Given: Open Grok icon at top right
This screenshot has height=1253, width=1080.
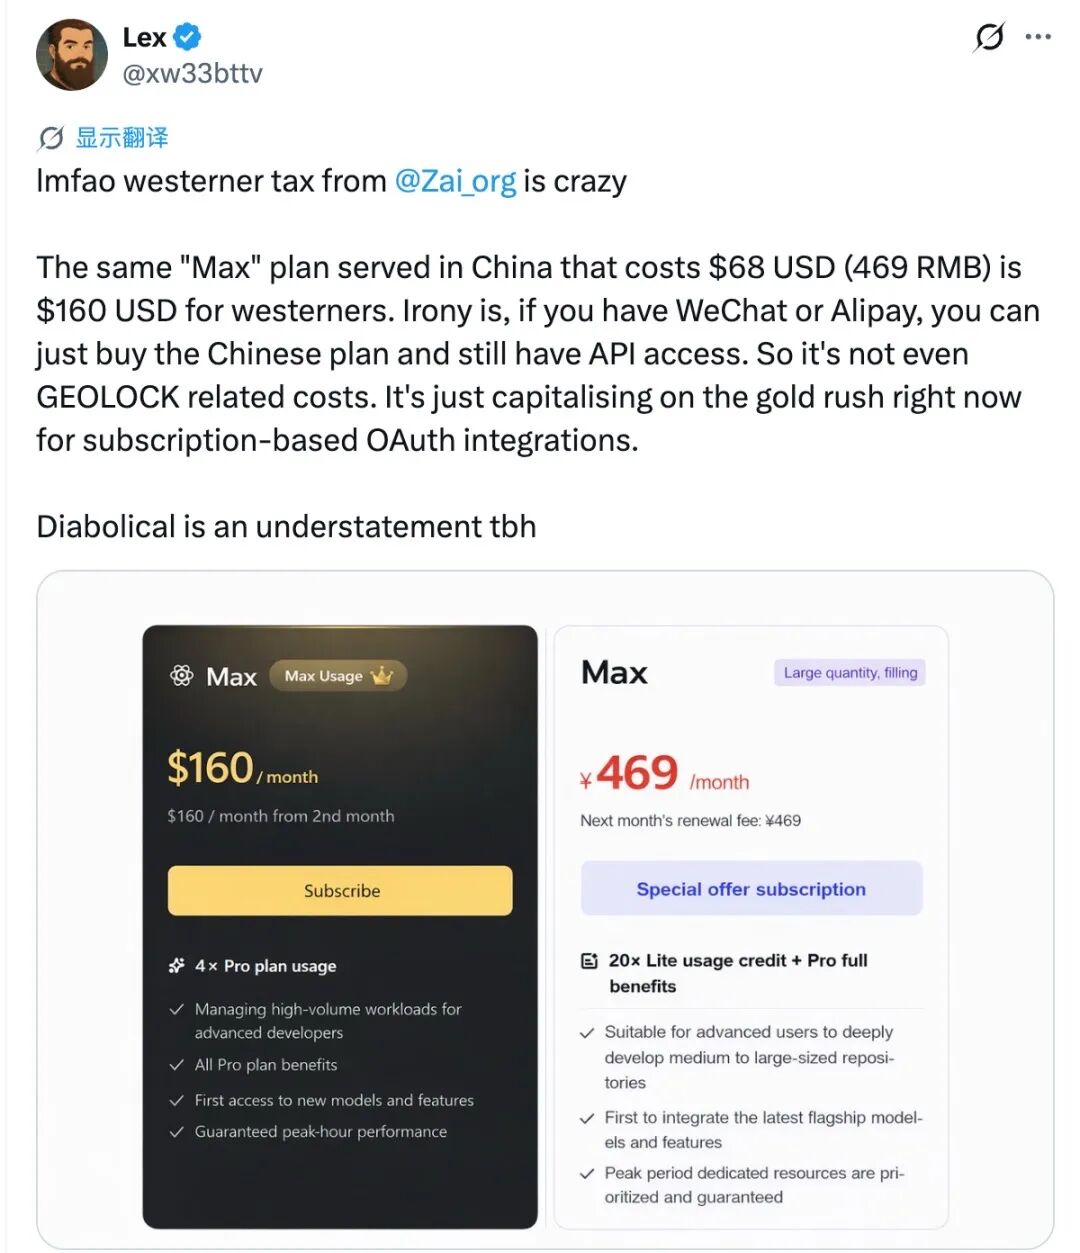Looking at the screenshot, I should [988, 37].
